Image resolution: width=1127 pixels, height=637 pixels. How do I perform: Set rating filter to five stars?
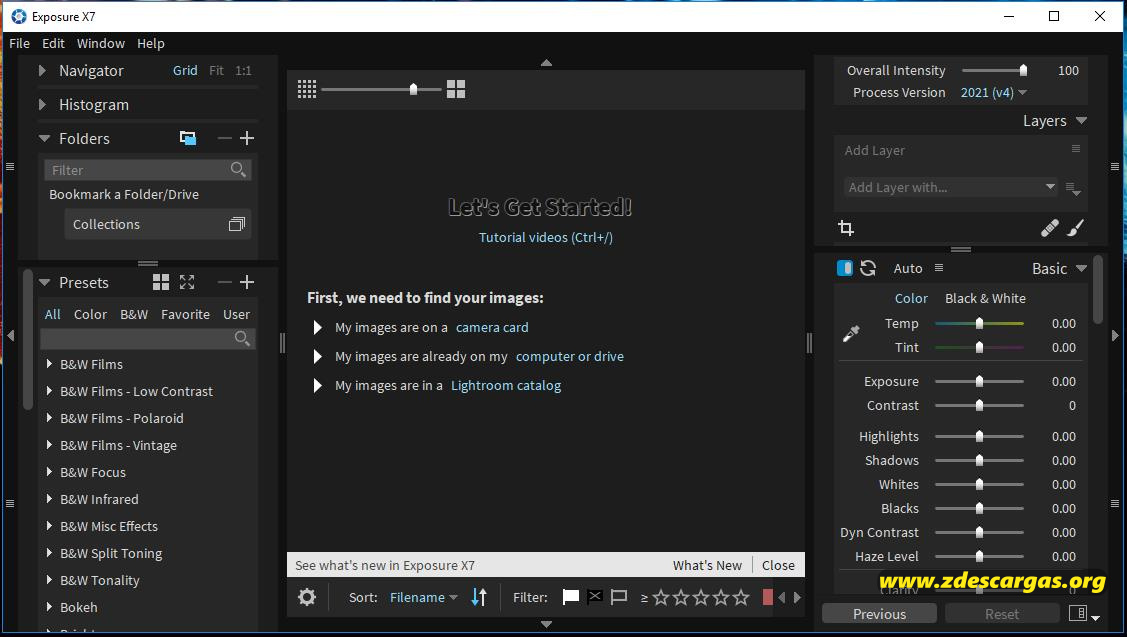pyautogui.click(x=741, y=597)
